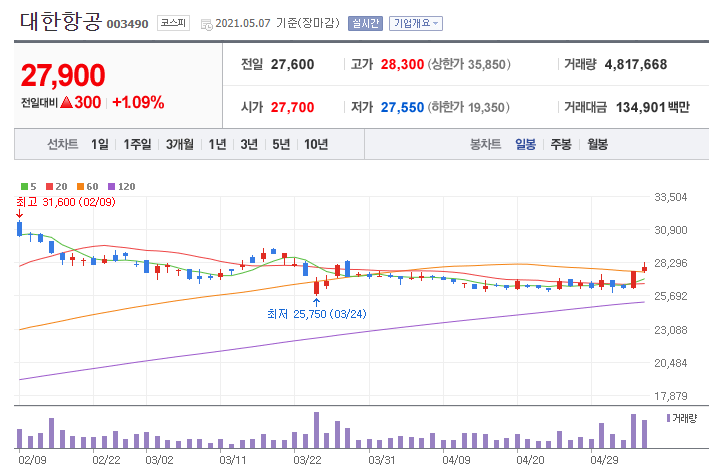
Task: Click the 04/20 date axis label
Action: point(530,460)
